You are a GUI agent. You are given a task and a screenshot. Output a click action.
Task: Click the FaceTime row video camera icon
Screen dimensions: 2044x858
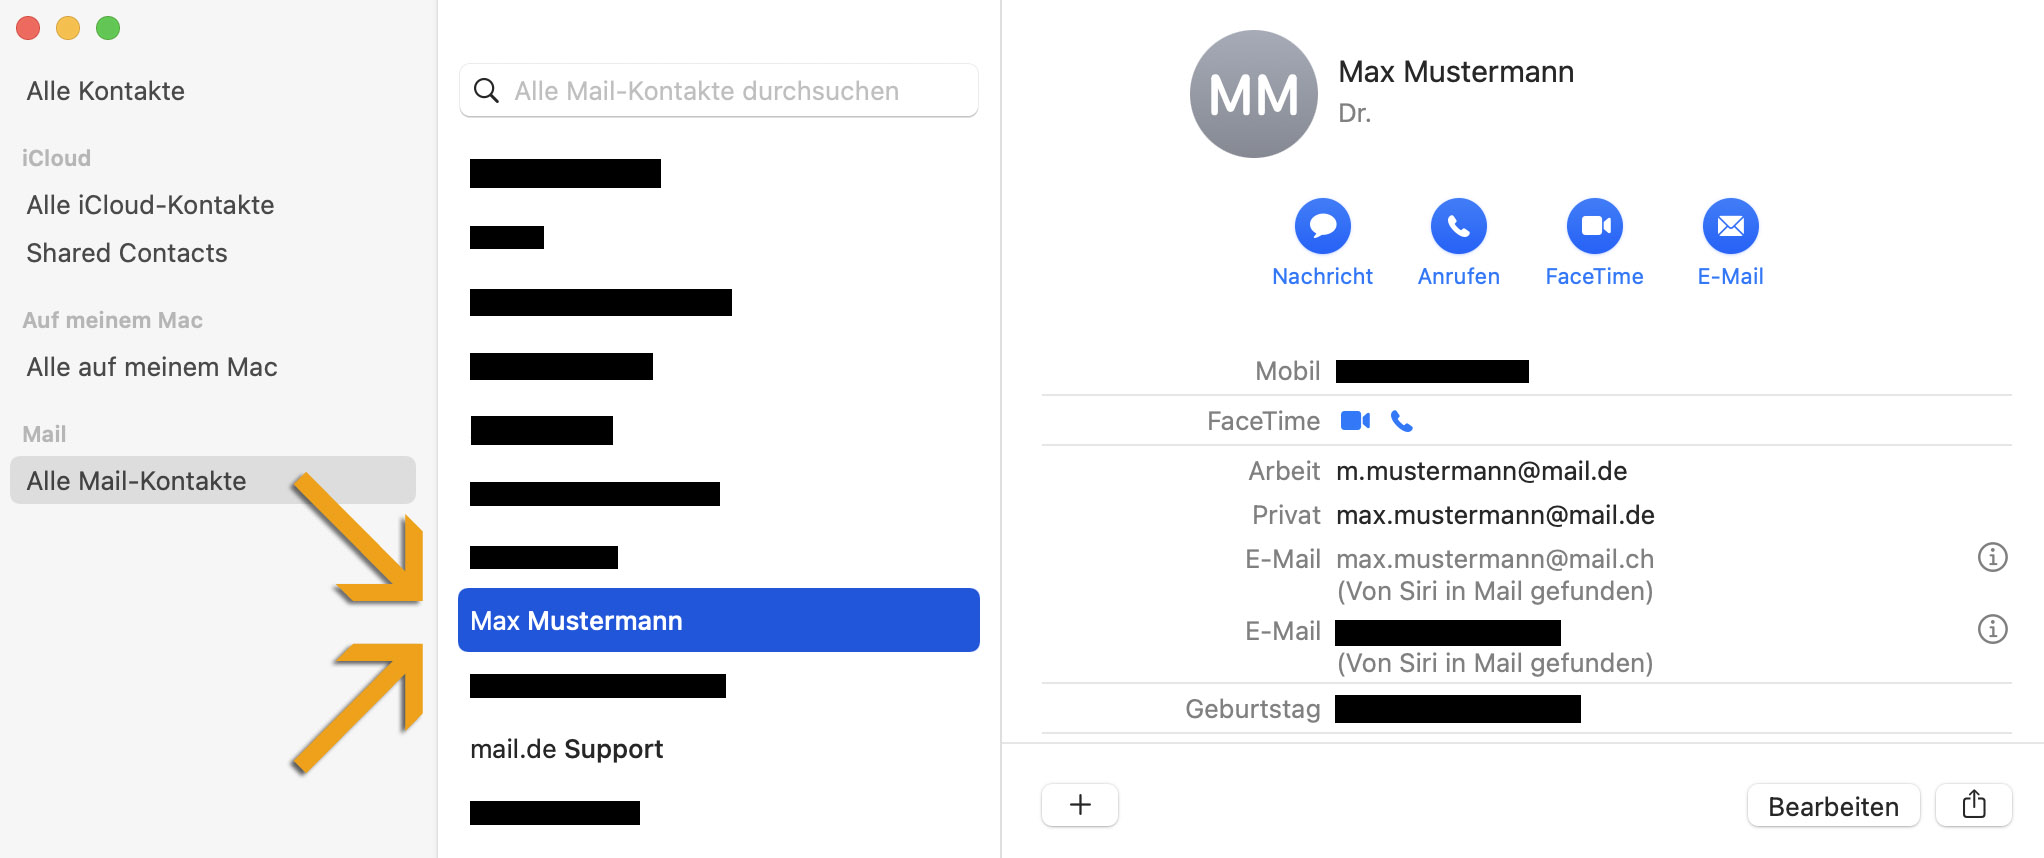coord(1355,421)
